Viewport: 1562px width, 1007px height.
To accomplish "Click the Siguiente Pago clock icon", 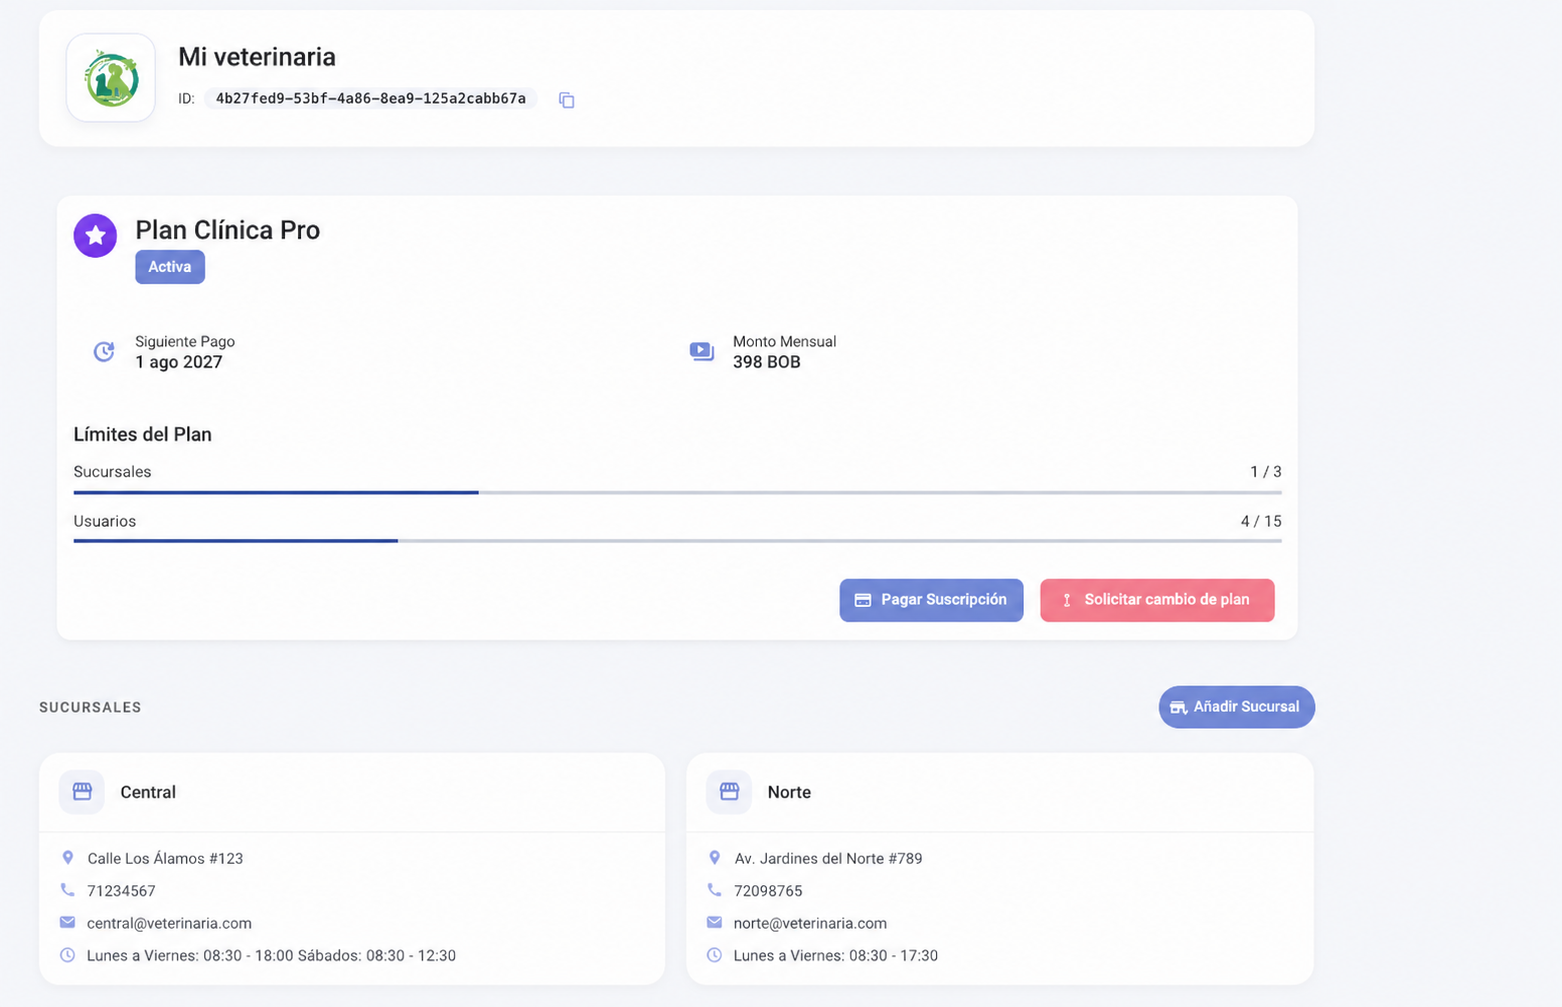I will 104,351.
